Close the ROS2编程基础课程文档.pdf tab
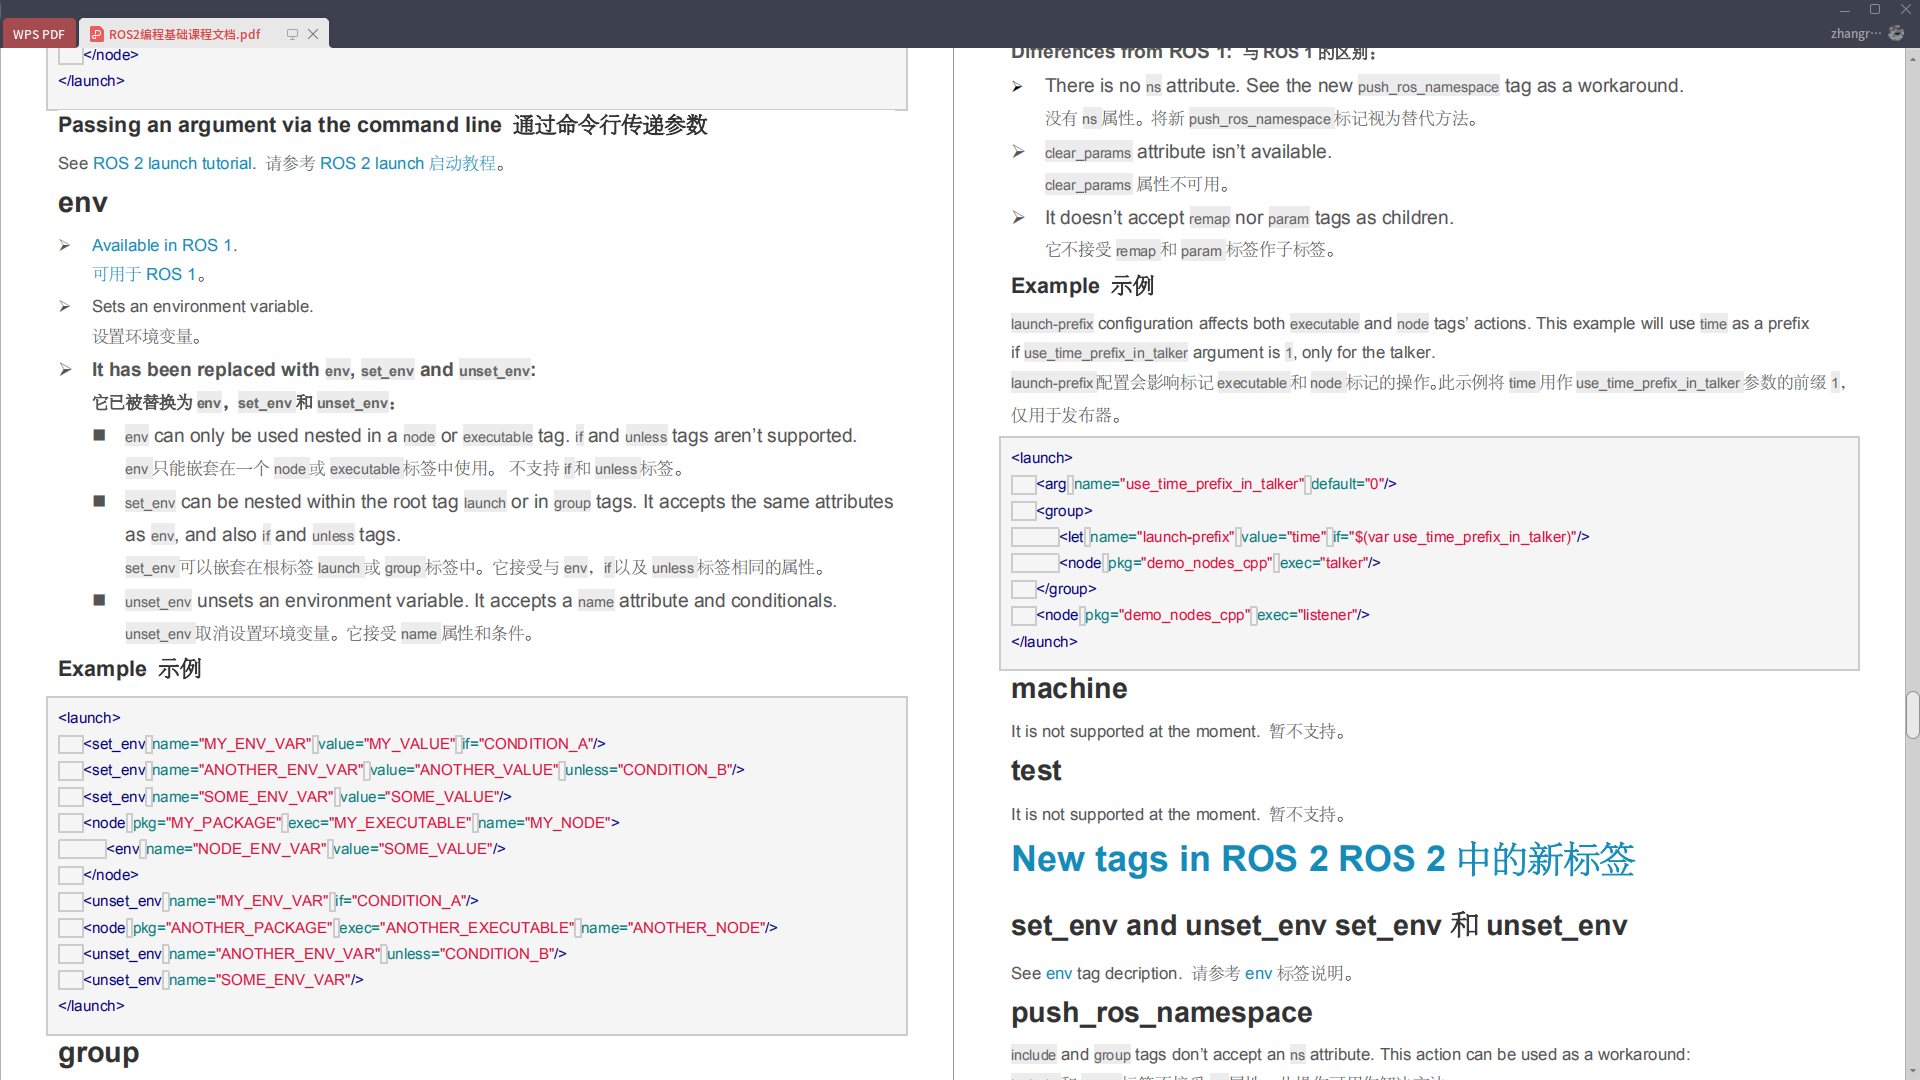The height and width of the screenshot is (1080, 1920). 313,33
